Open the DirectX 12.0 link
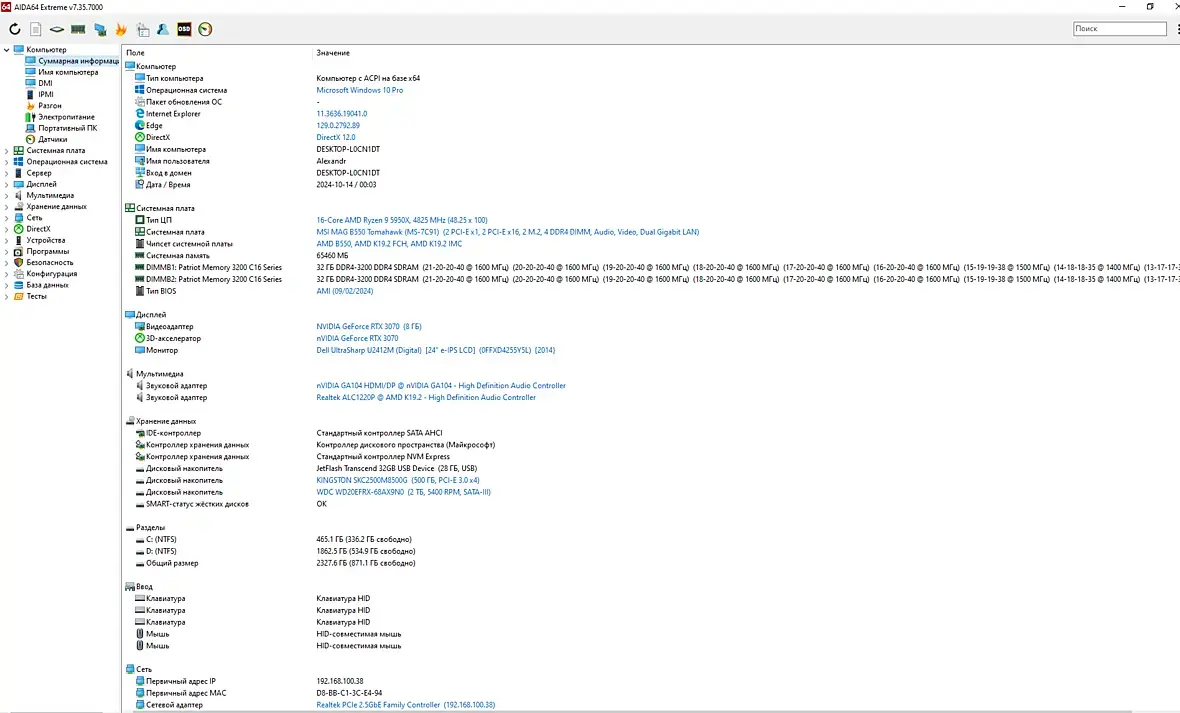This screenshot has height=713, width=1180. point(336,138)
